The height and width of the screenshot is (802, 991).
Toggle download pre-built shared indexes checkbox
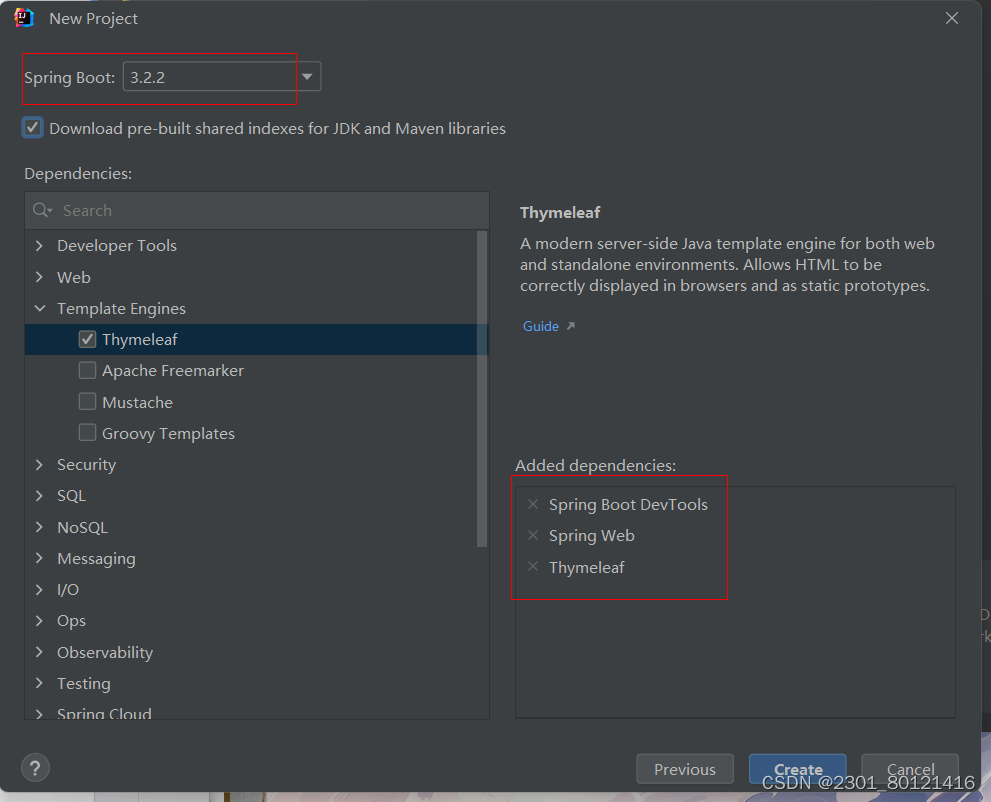coord(32,128)
